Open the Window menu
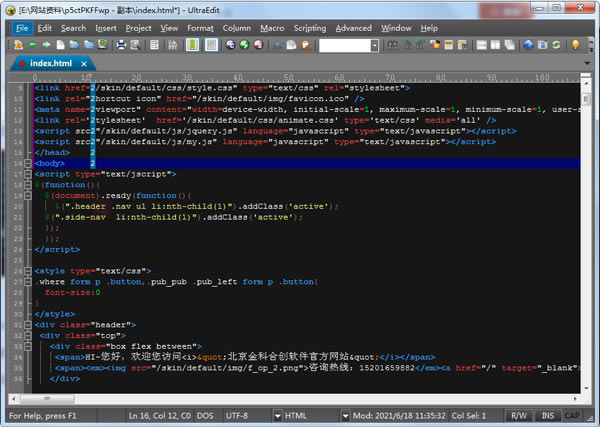 coord(396,28)
